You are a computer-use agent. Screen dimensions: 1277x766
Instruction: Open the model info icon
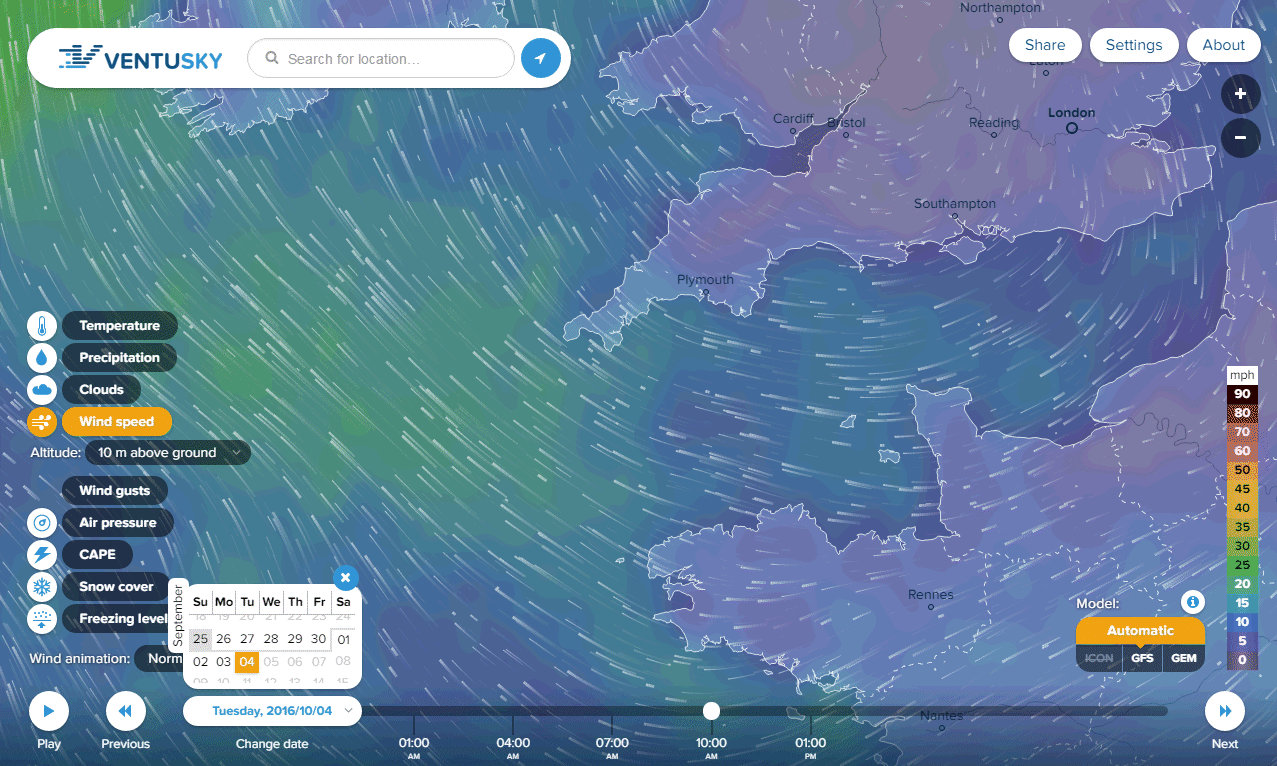1191,602
